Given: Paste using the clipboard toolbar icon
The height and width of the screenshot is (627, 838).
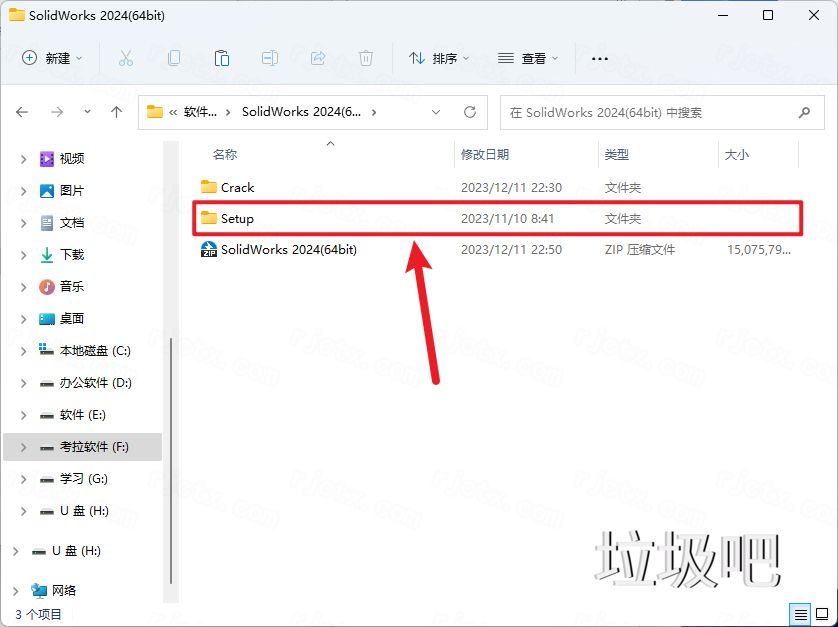Looking at the screenshot, I should coord(222,59).
